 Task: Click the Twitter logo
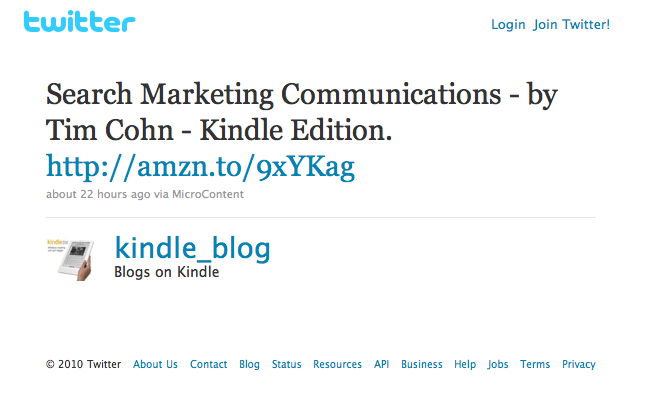pos(79,22)
